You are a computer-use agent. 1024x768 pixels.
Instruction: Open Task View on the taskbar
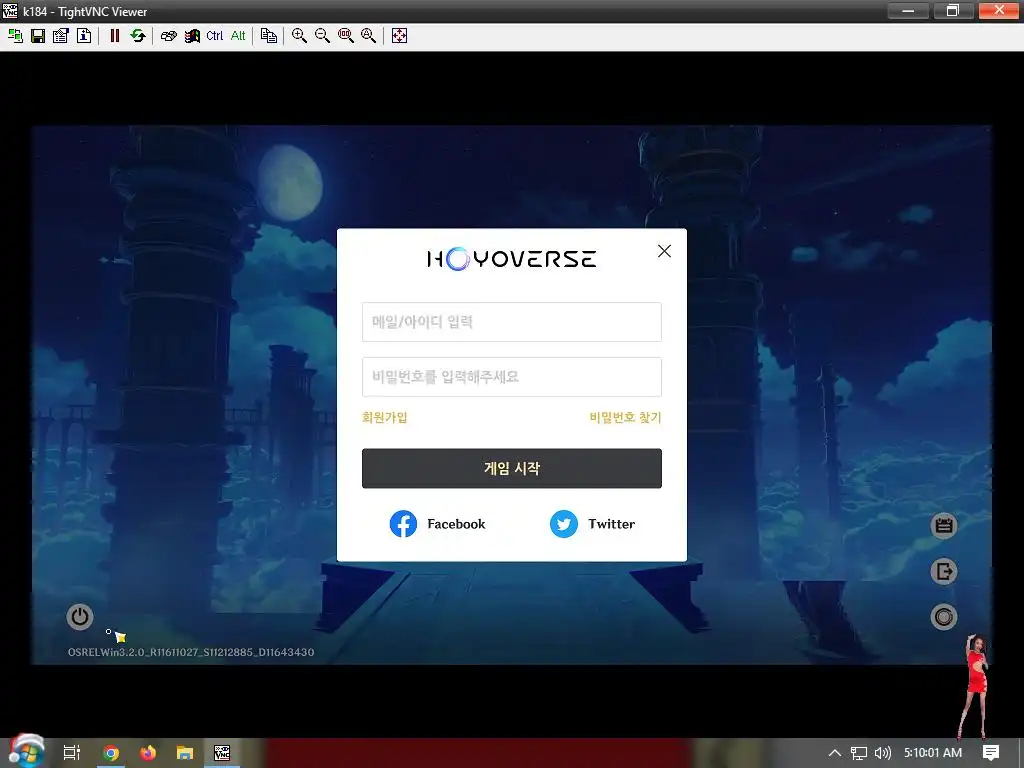72,753
